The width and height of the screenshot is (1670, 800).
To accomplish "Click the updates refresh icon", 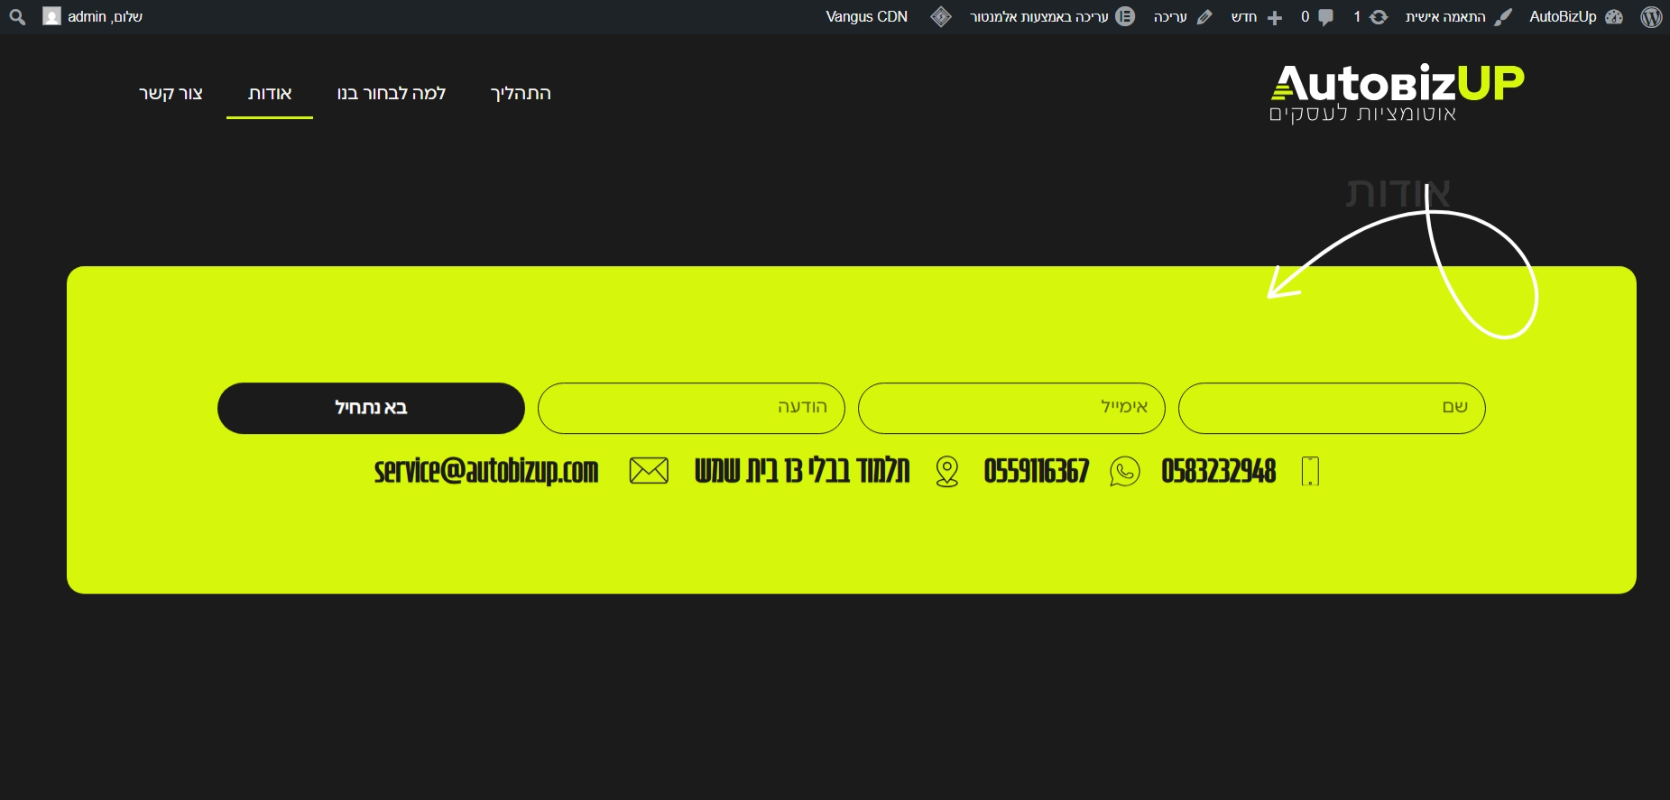I will 1378,17.
